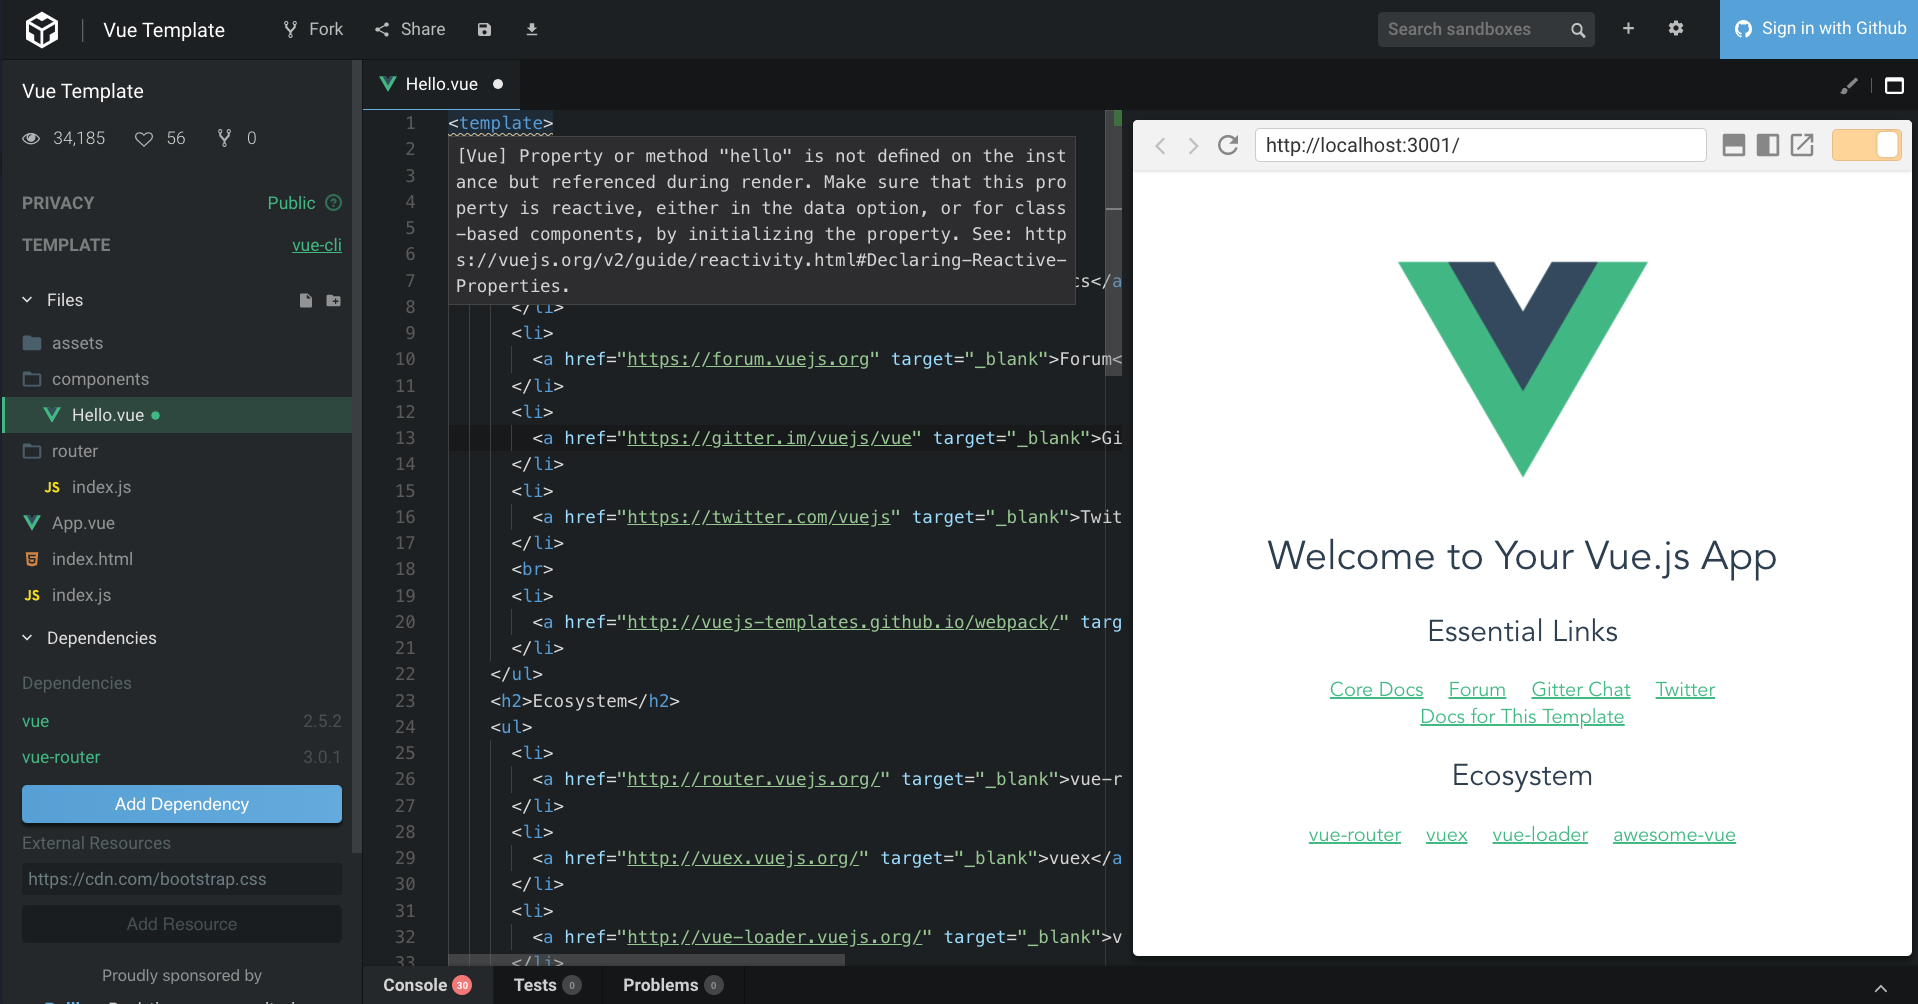Click the Public privacy help icon
Screen dimensions: 1918x1004
(x=334, y=203)
